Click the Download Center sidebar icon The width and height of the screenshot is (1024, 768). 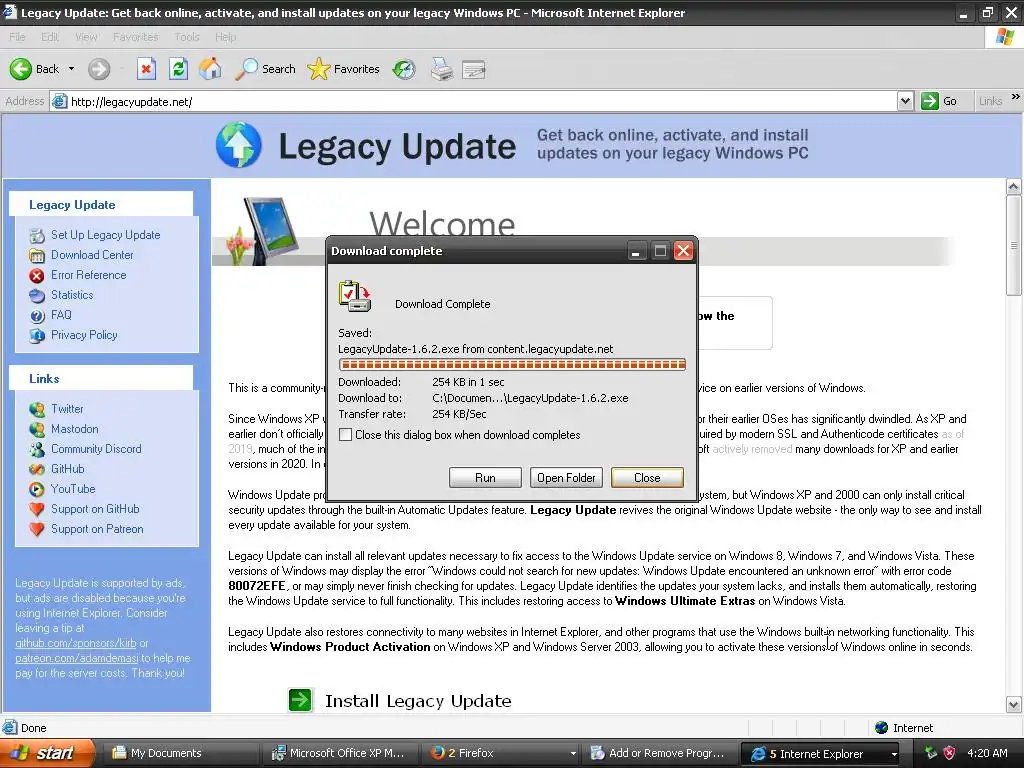(37, 255)
